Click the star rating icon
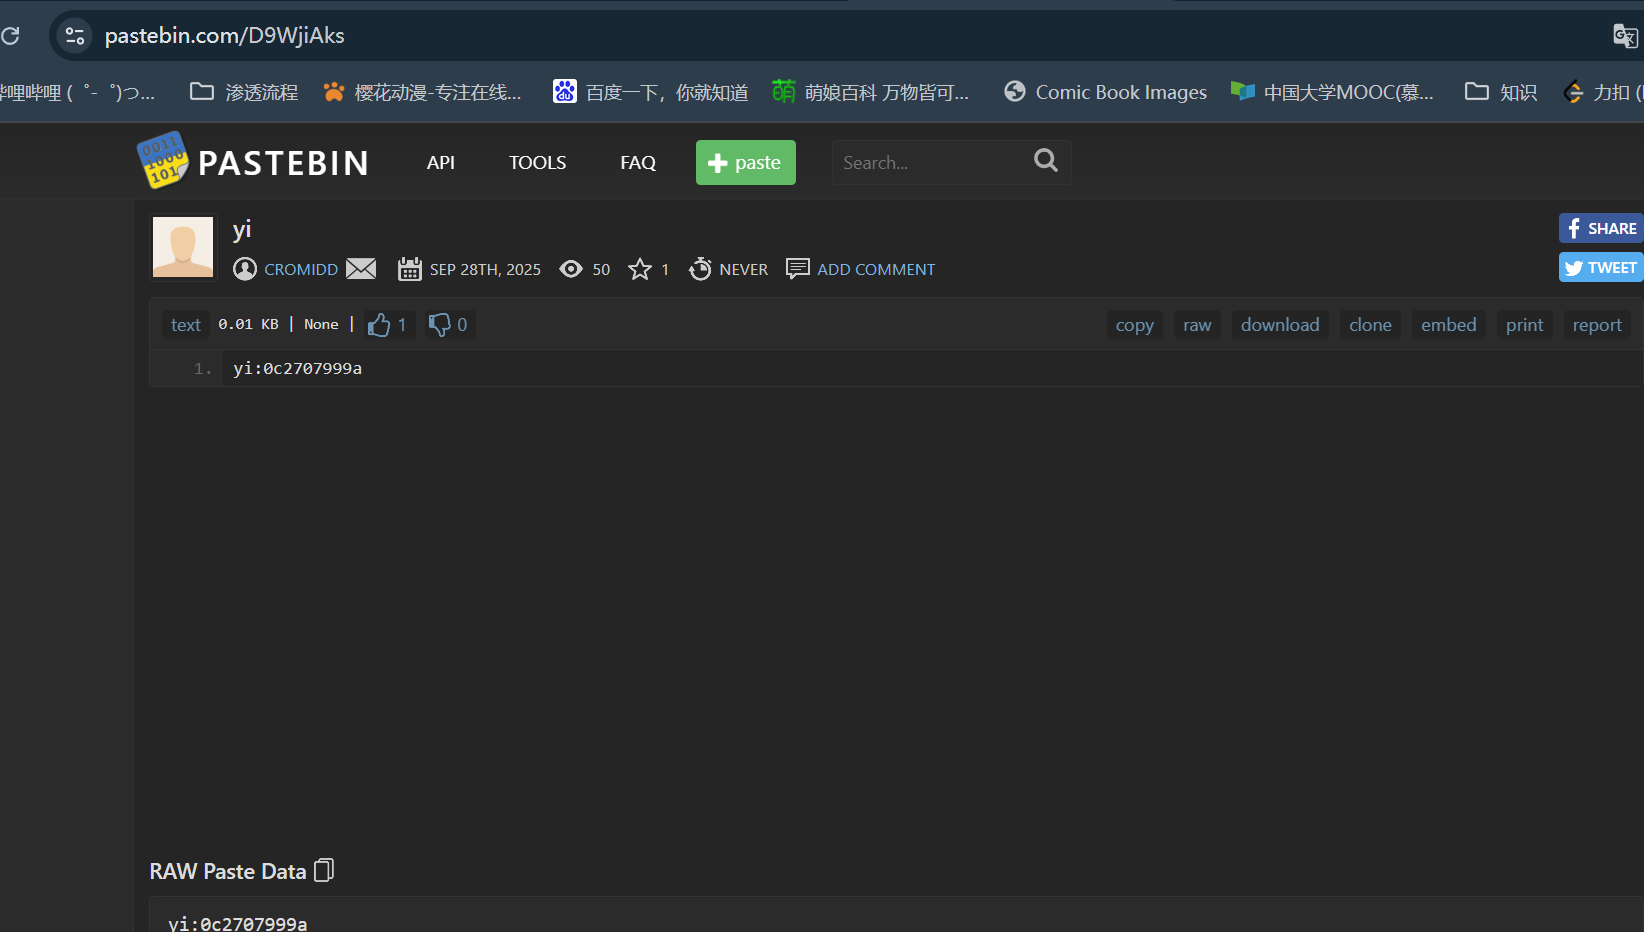The image size is (1644, 932). (640, 269)
